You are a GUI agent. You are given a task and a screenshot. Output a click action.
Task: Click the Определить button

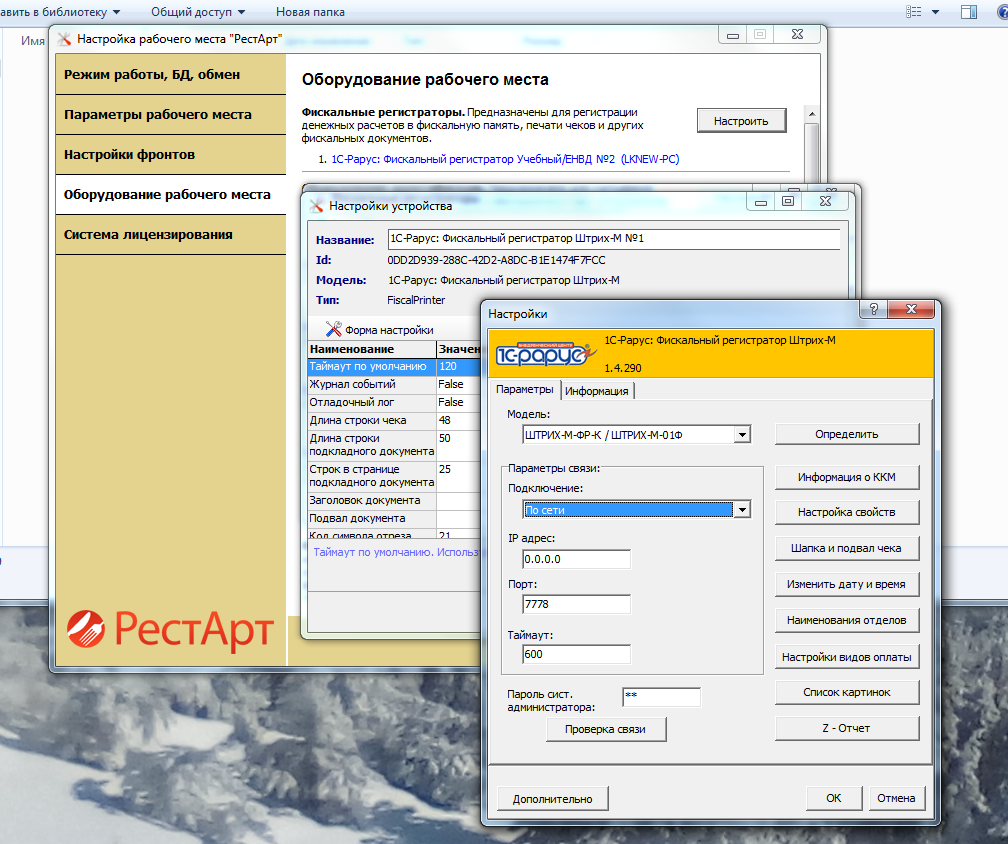(847, 434)
